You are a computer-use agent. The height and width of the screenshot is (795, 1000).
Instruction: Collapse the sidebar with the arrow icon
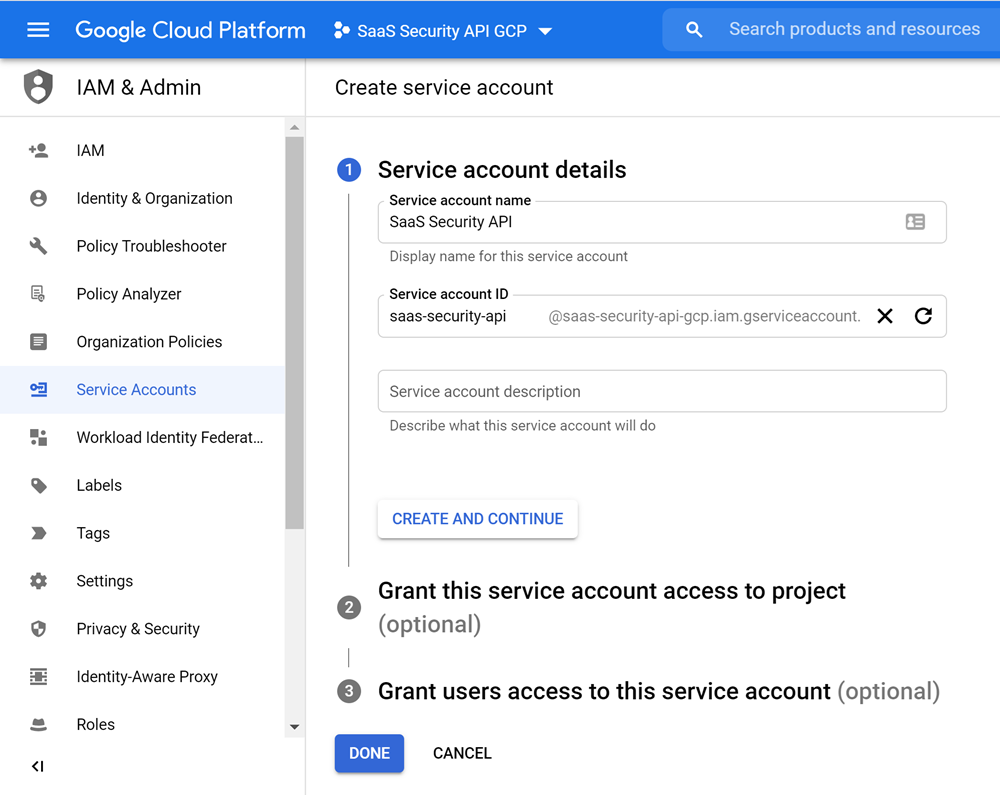tap(37, 766)
